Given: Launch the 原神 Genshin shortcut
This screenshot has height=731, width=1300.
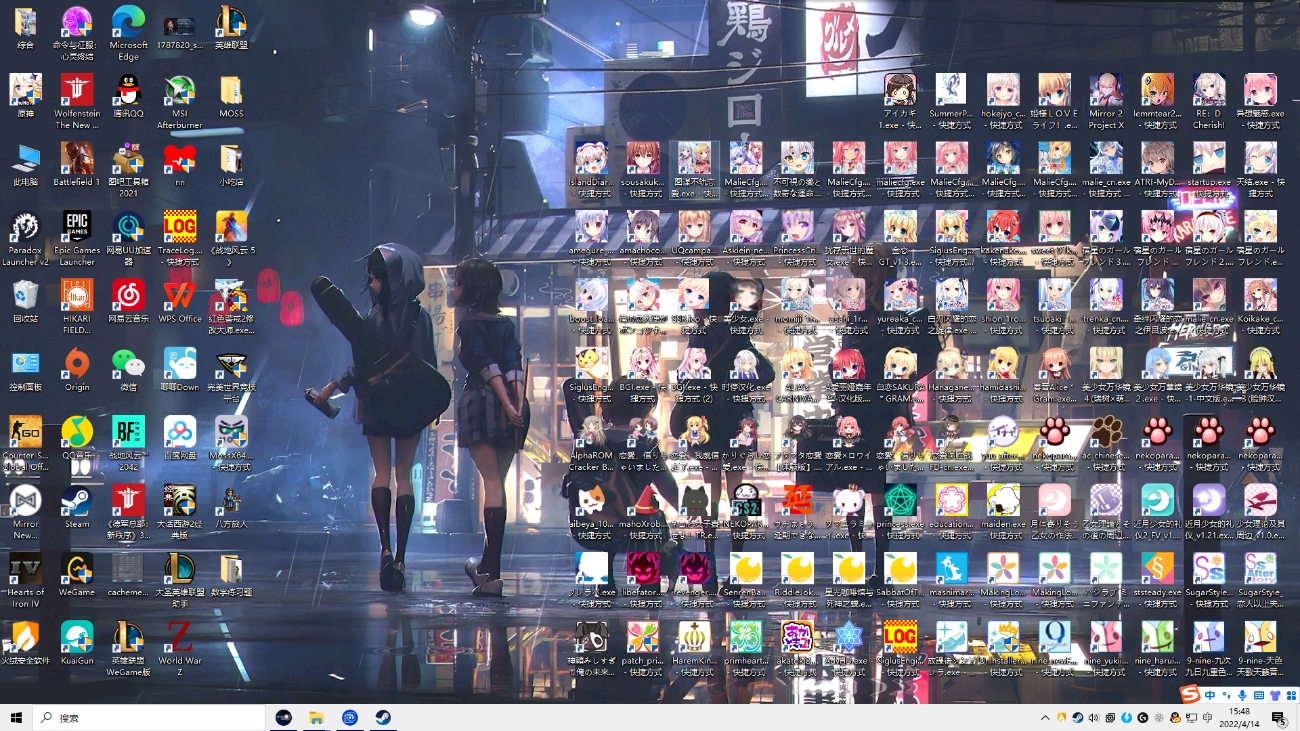Looking at the screenshot, I should point(25,97).
